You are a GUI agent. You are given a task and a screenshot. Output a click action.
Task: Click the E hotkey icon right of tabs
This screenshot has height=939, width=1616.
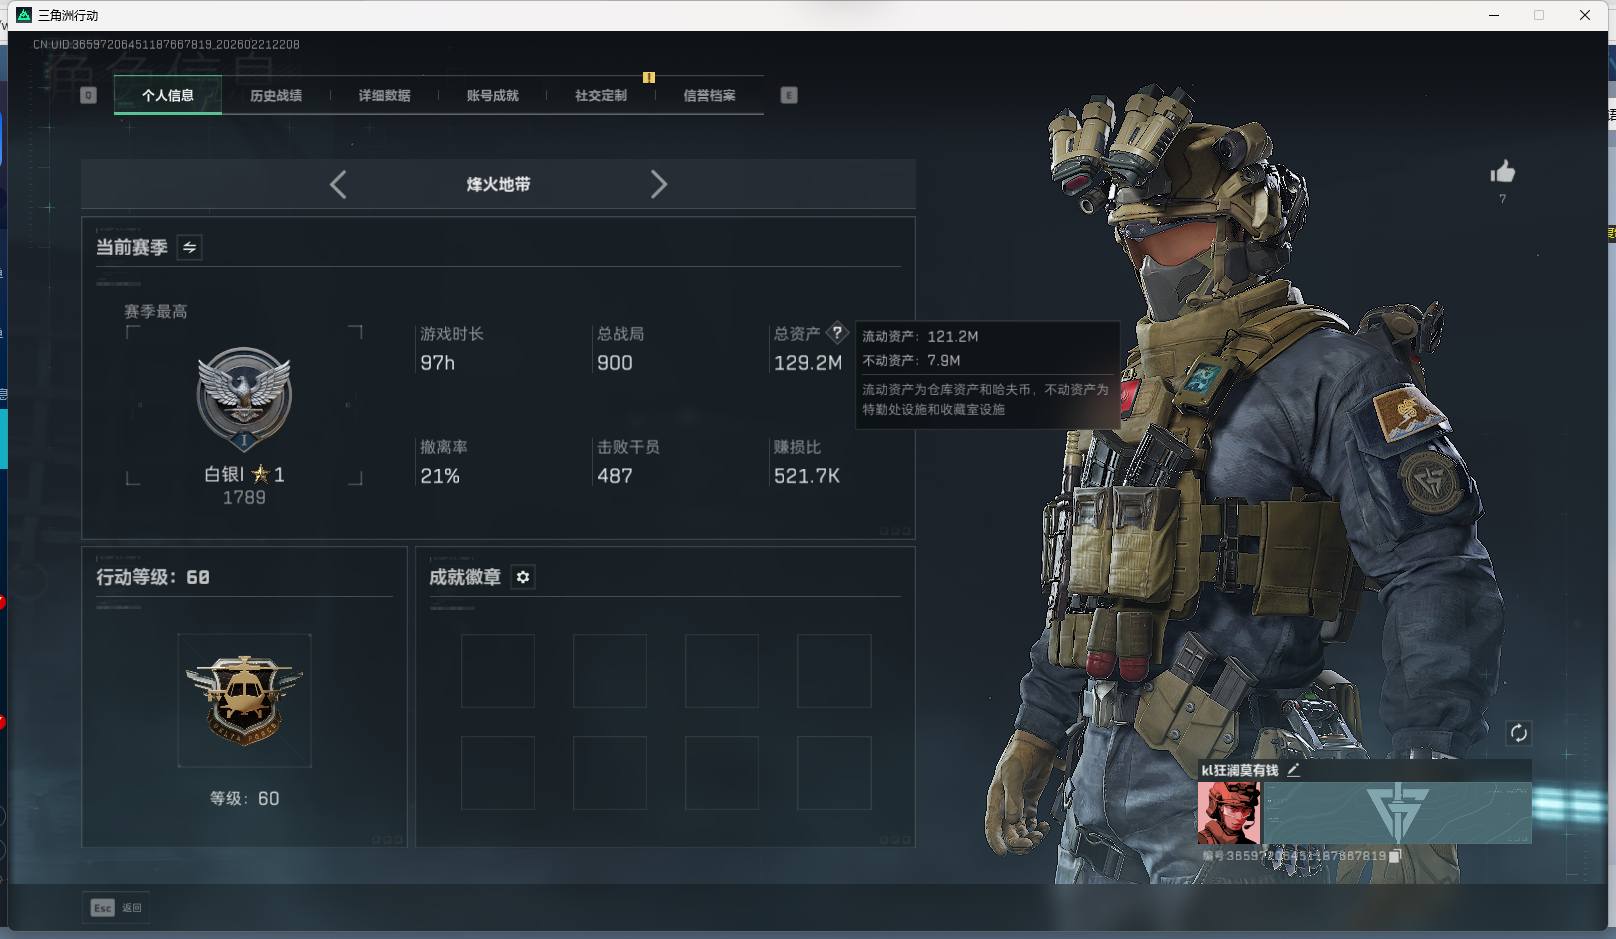click(x=789, y=94)
